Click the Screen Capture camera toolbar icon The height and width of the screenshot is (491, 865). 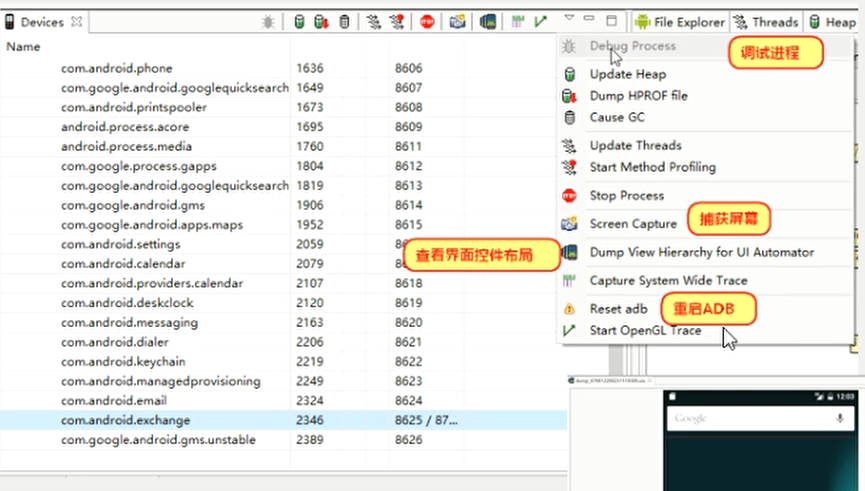click(x=457, y=22)
